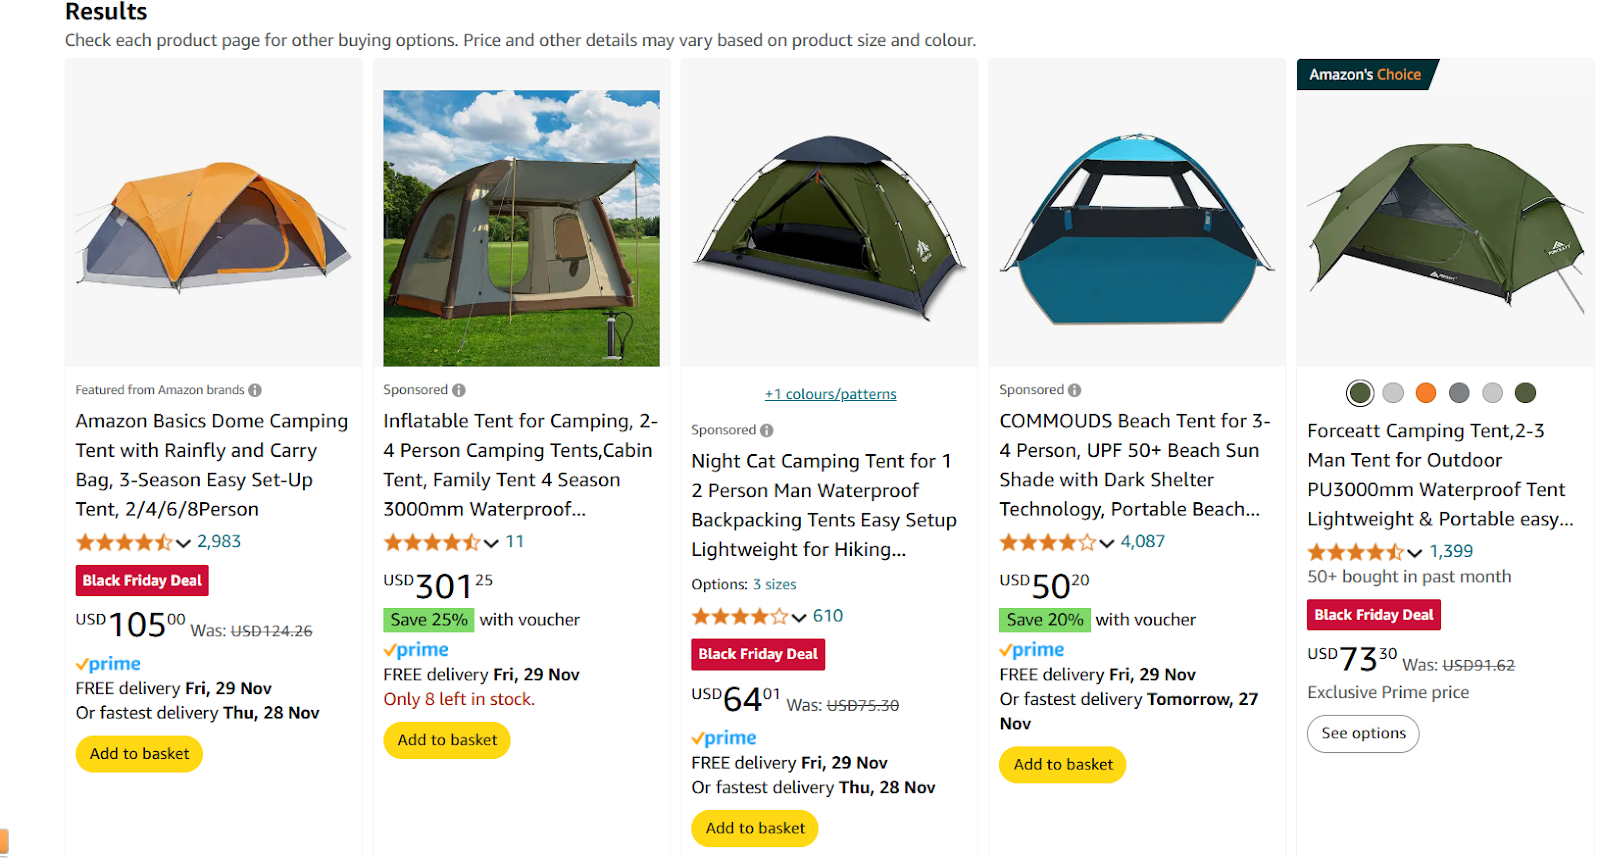This screenshot has height=858, width=1600.
Task: Click the info icon next to "Featured from Amazon brands"
Action: click(256, 389)
